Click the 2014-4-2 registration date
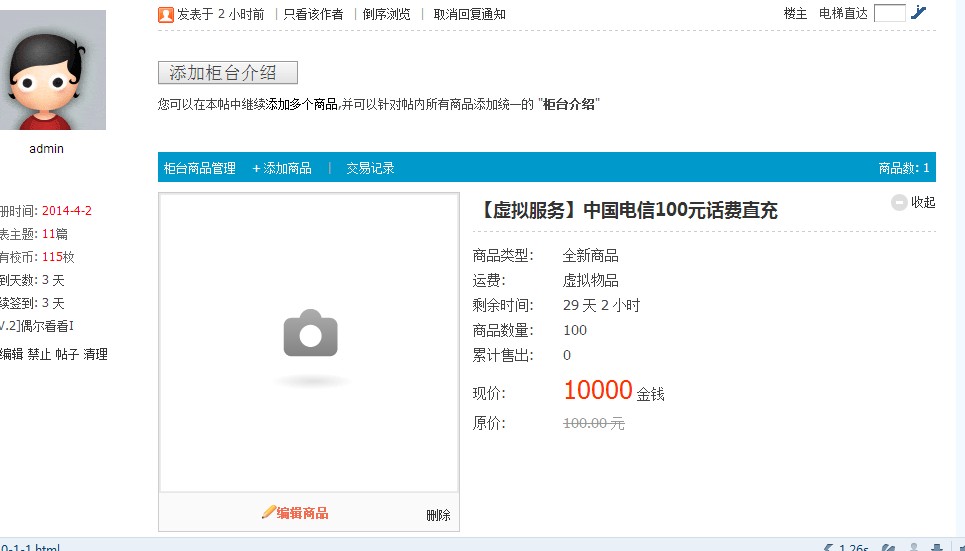 [66, 211]
